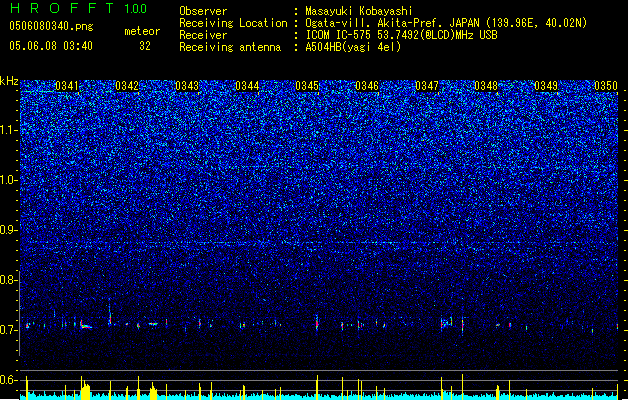The width and height of the screenshot is (629, 400).
Task: Click the 1.0 kHz axis label
Action: 8,180
